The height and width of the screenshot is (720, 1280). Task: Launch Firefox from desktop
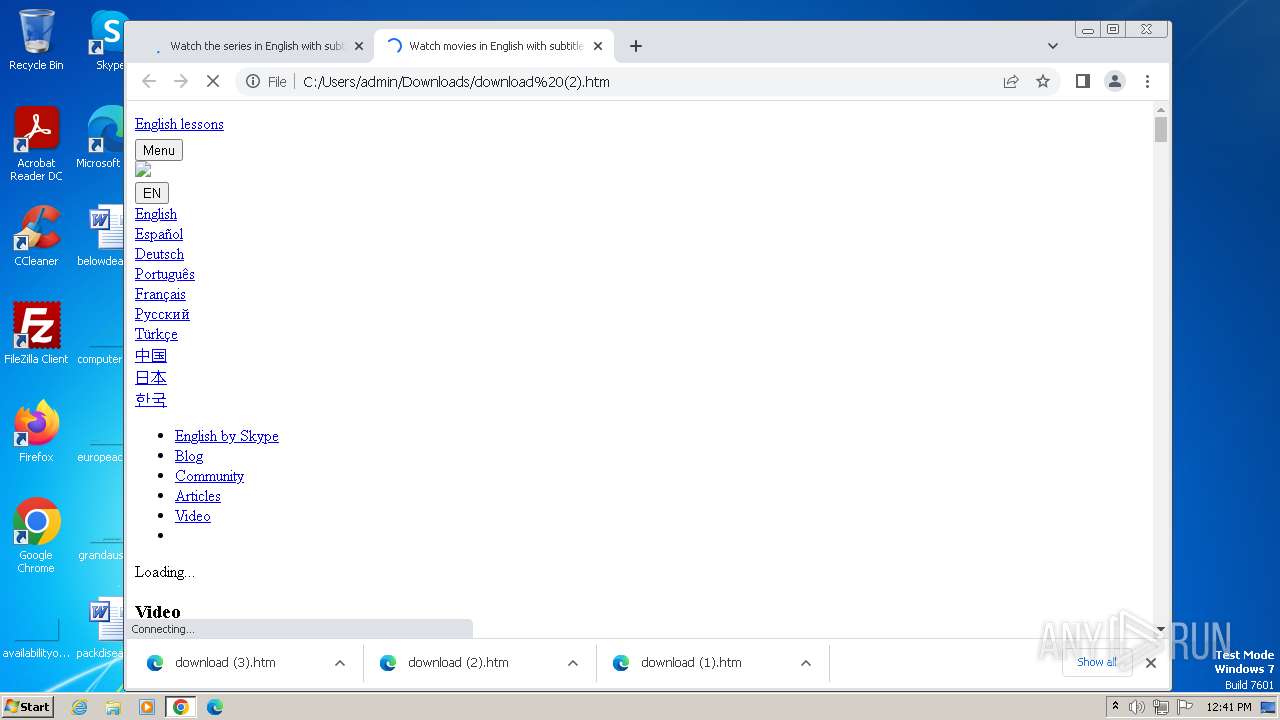(36, 432)
